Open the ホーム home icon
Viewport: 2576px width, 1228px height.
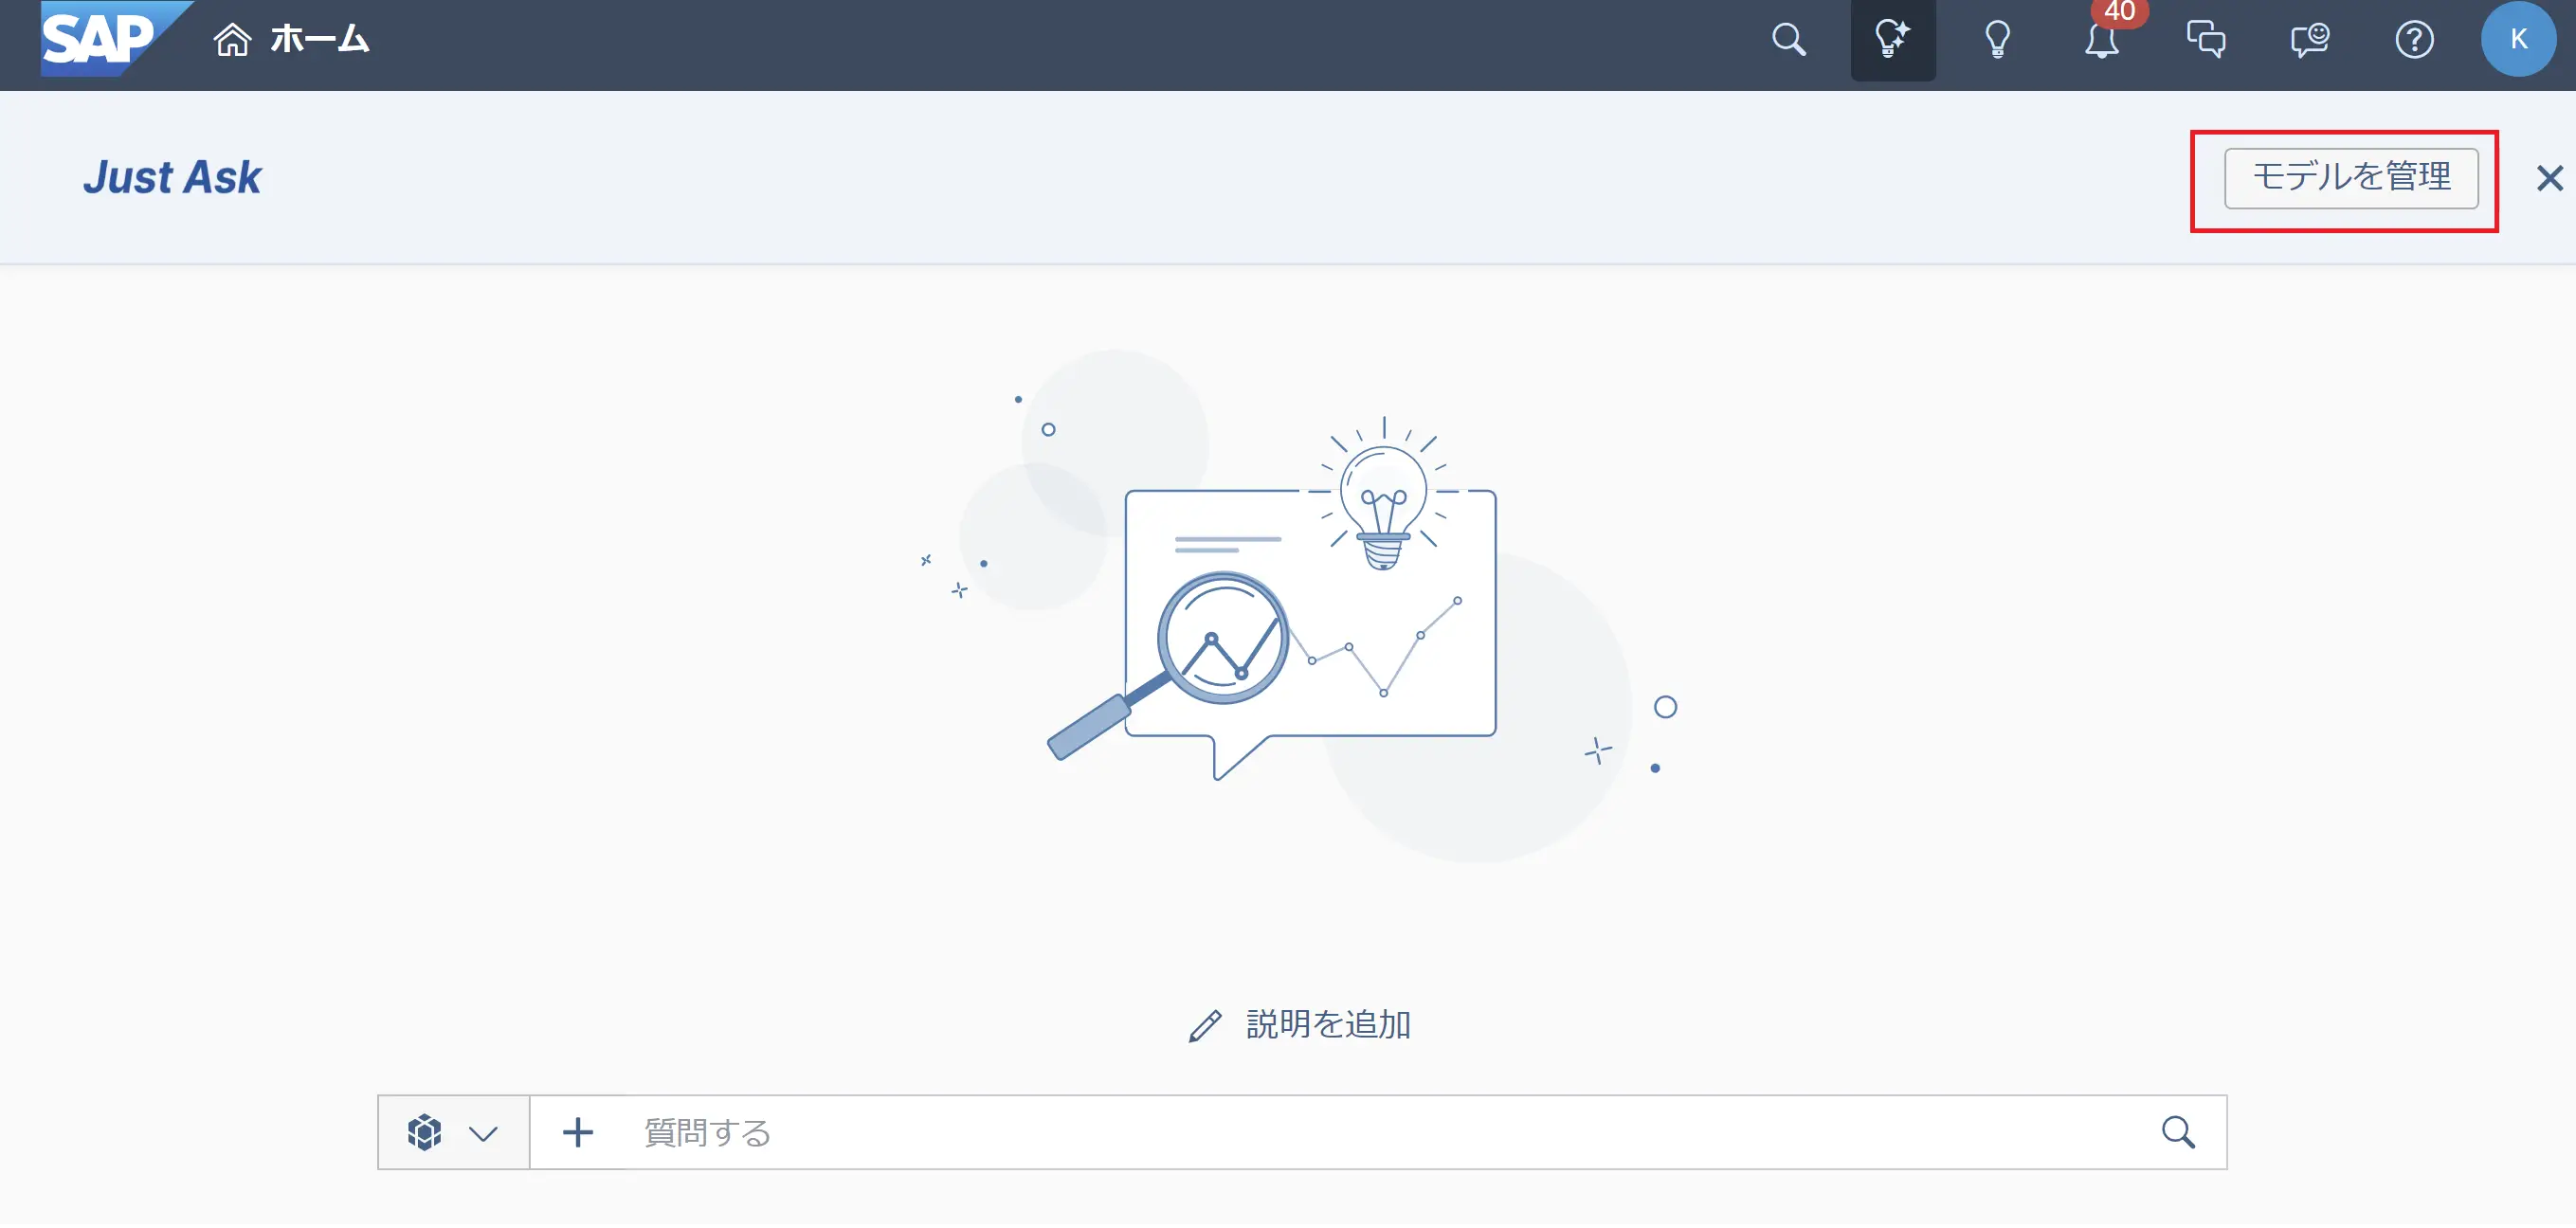pyautogui.click(x=232, y=40)
